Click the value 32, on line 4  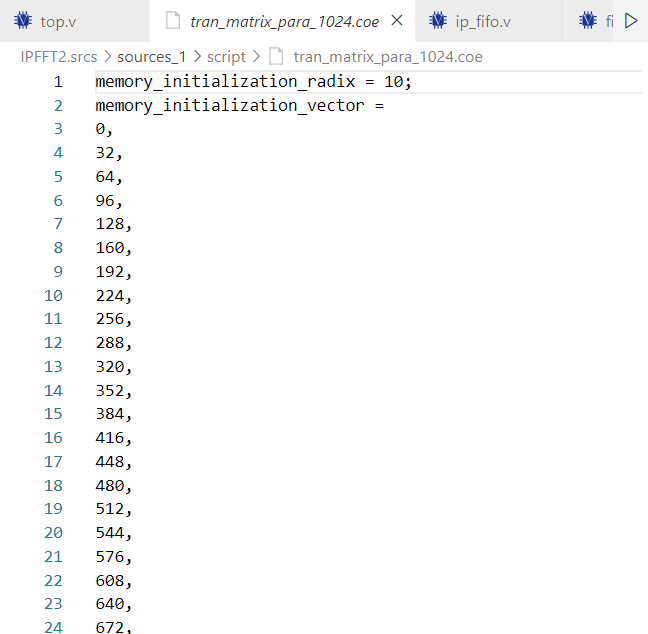pyautogui.click(x=109, y=153)
